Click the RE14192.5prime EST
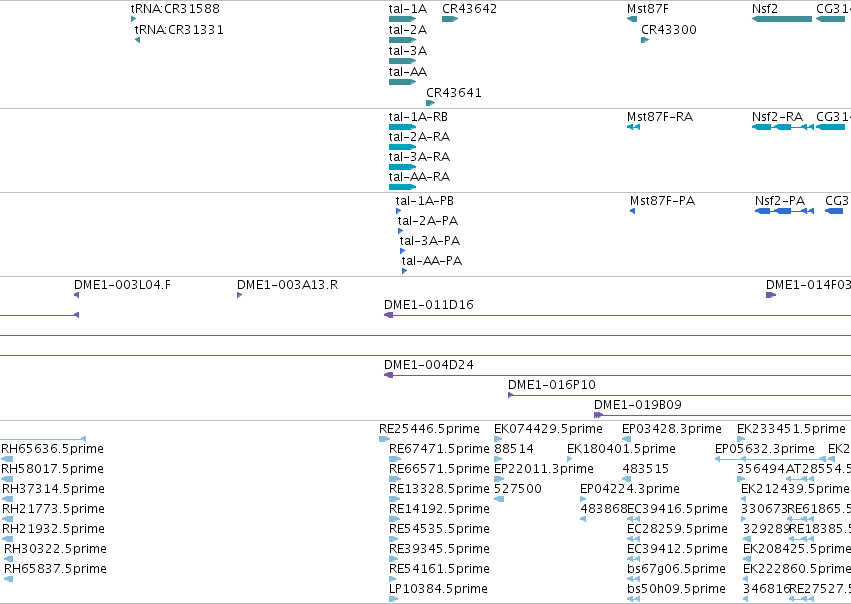851x604 pixels. pyautogui.click(x=395, y=520)
